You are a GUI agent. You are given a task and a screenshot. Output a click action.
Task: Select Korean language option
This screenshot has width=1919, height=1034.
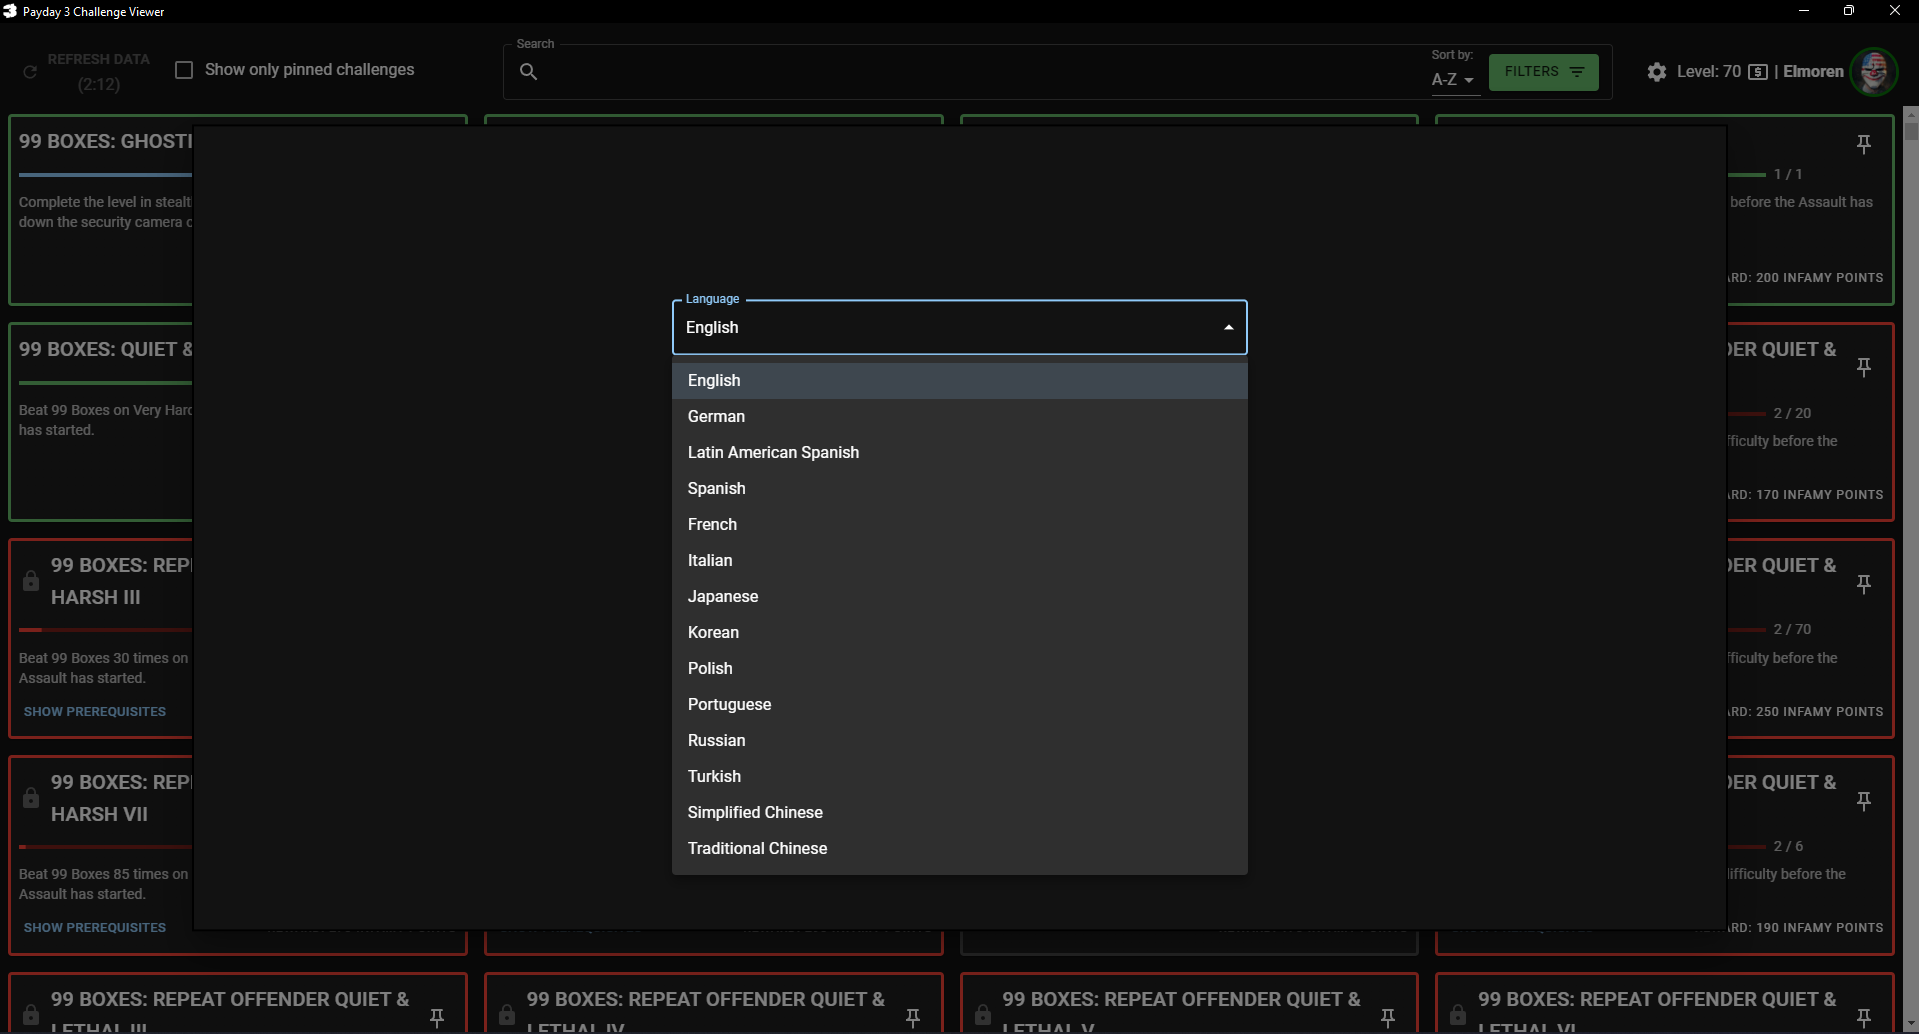pyautogui.click(x=959, y=633)
